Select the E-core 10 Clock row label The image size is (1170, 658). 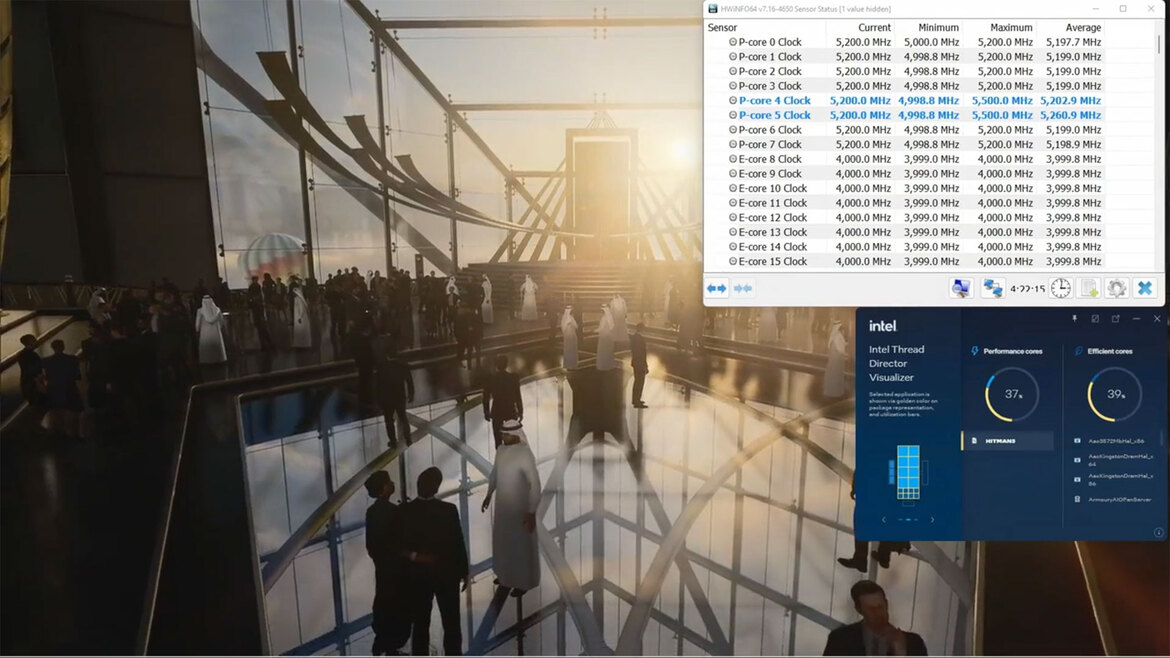coord(773,188)
